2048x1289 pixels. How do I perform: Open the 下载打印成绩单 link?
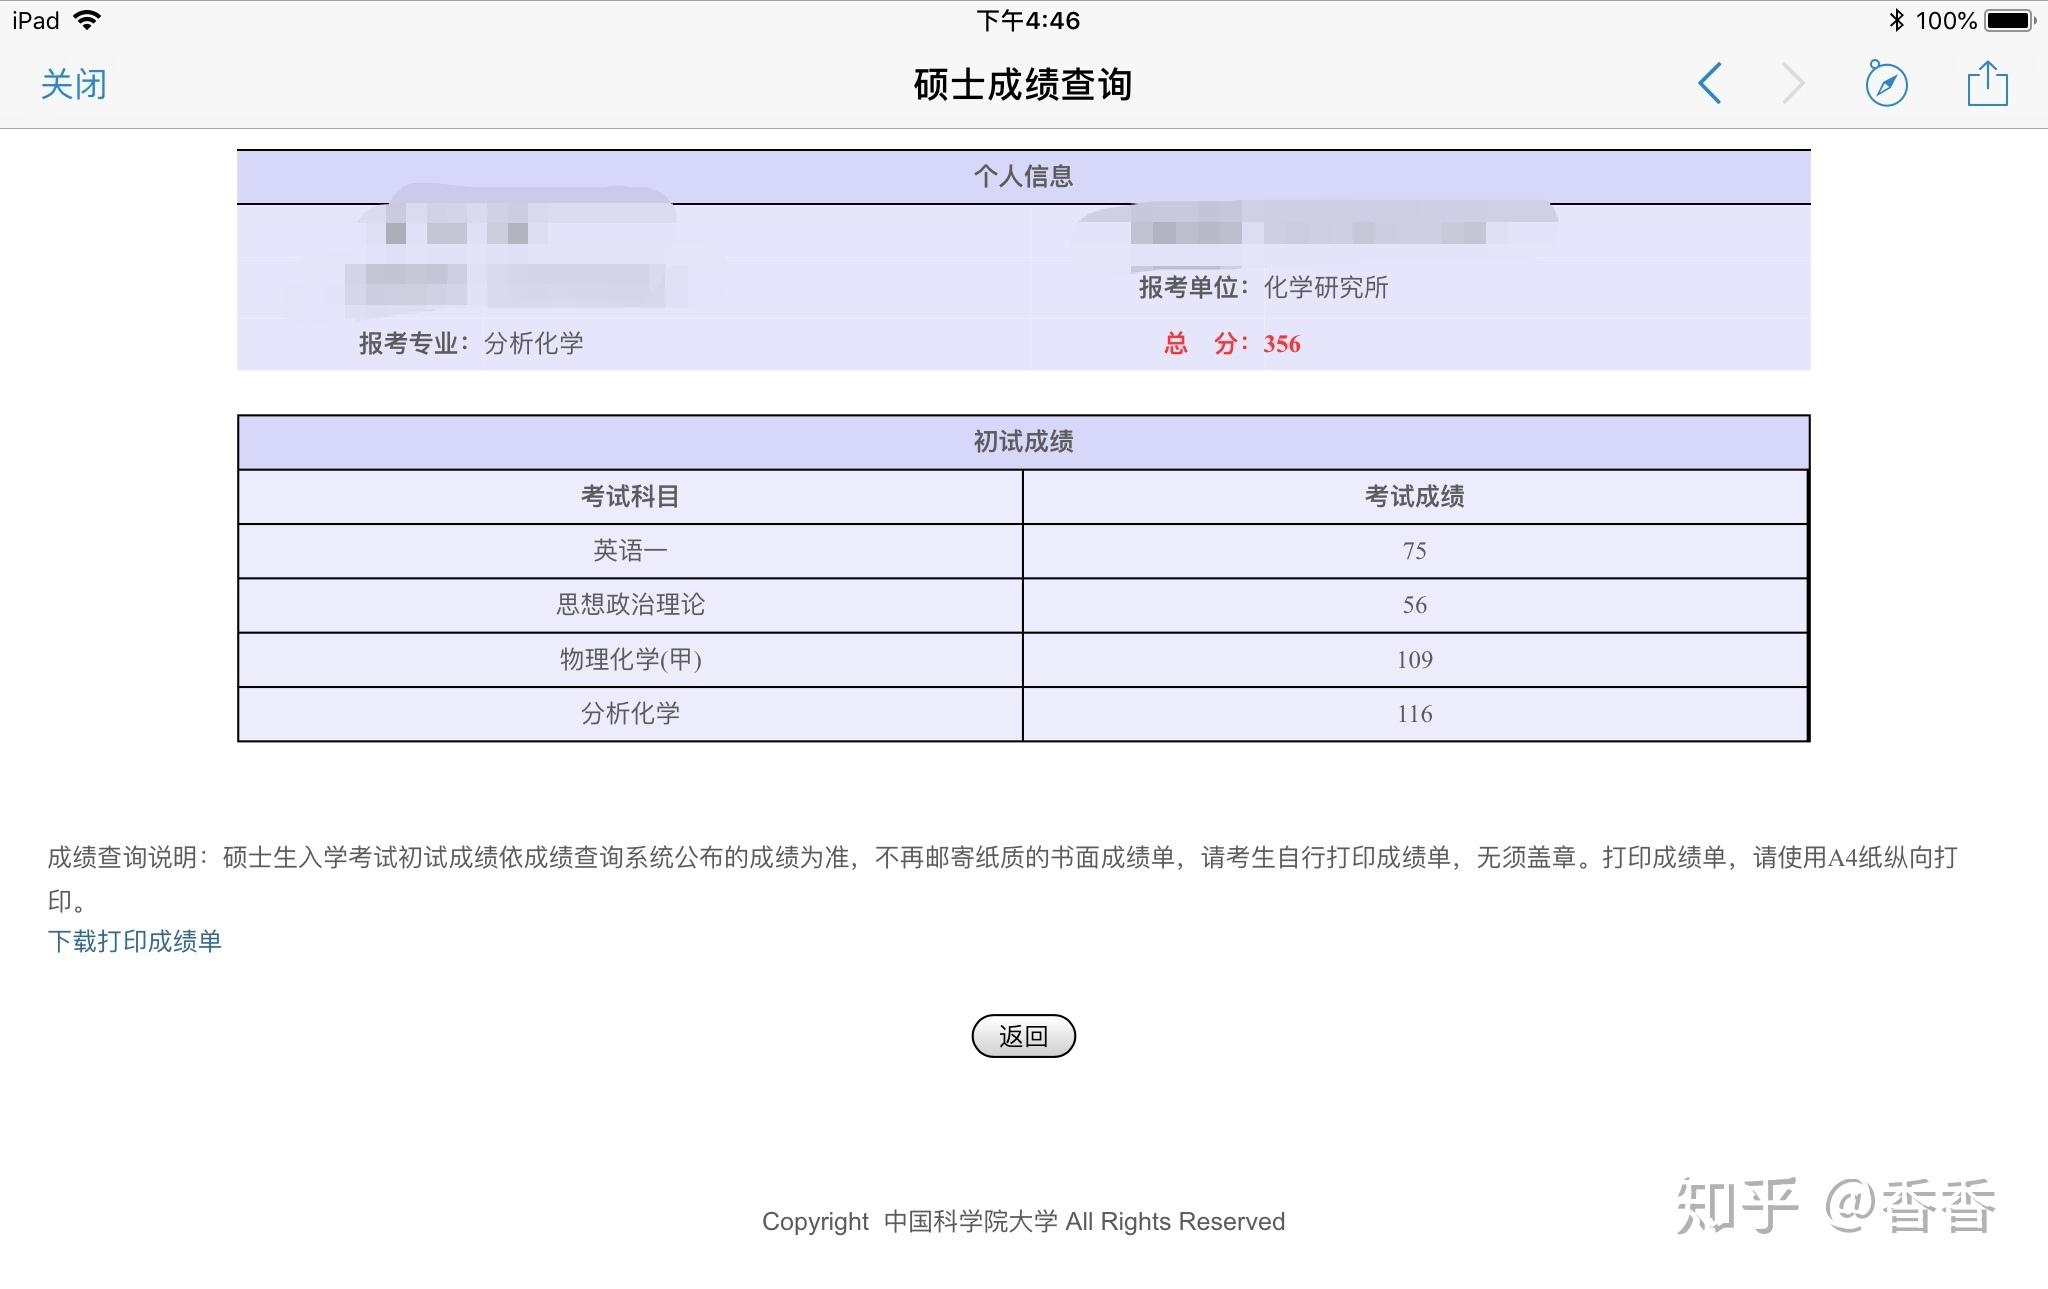point(135,941)
